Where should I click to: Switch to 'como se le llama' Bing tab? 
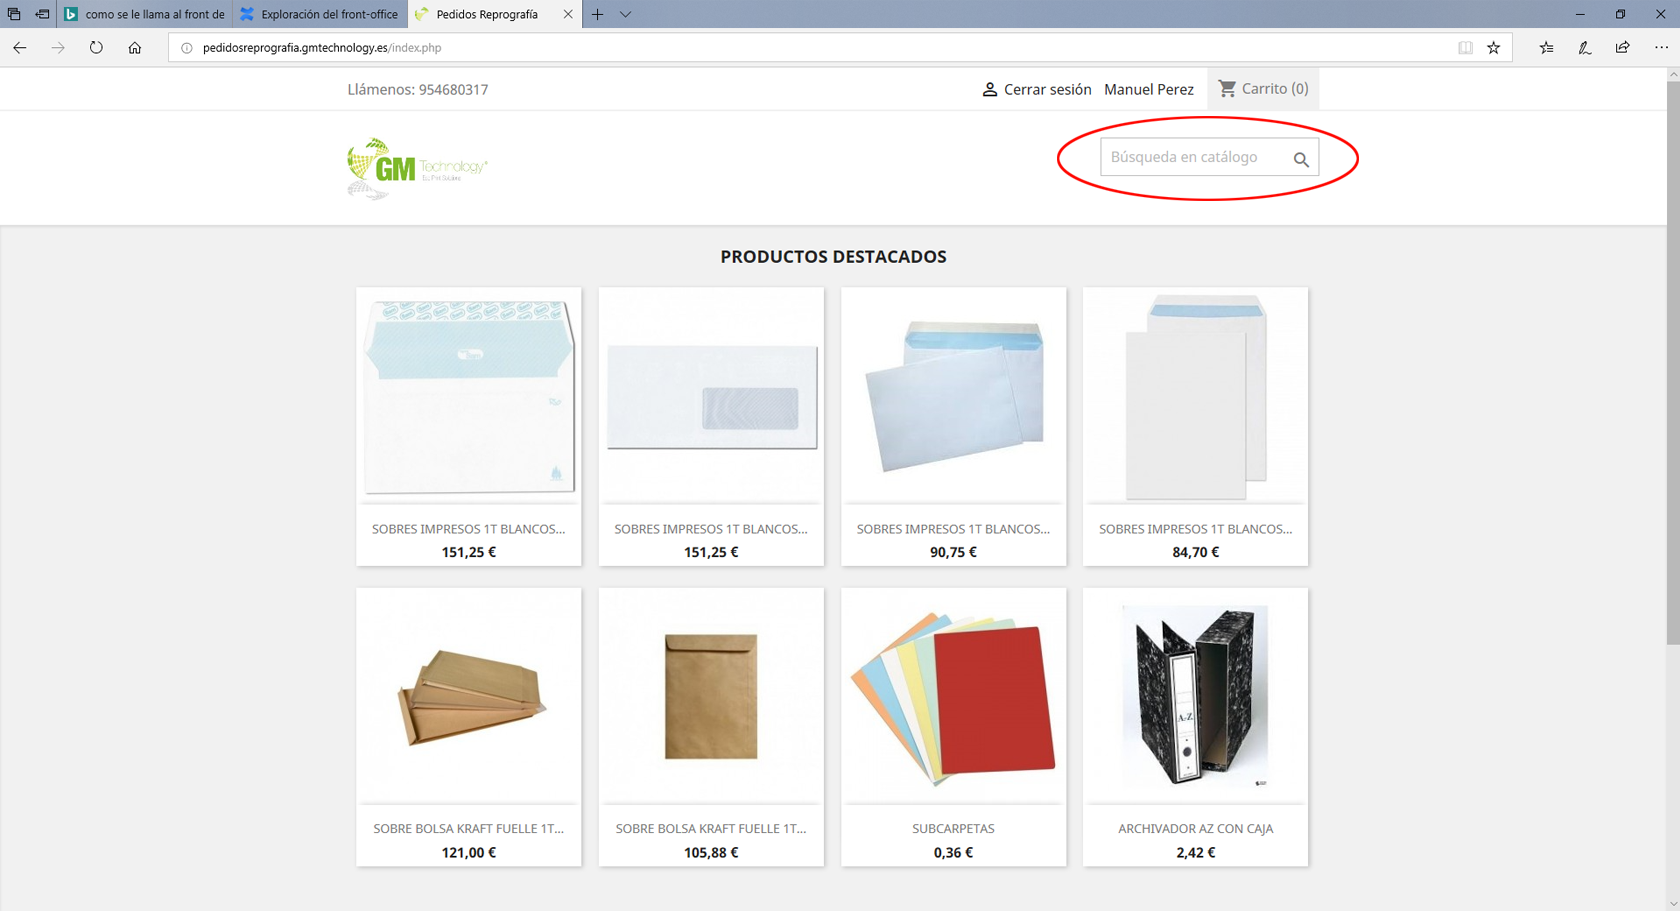[145, 14]
